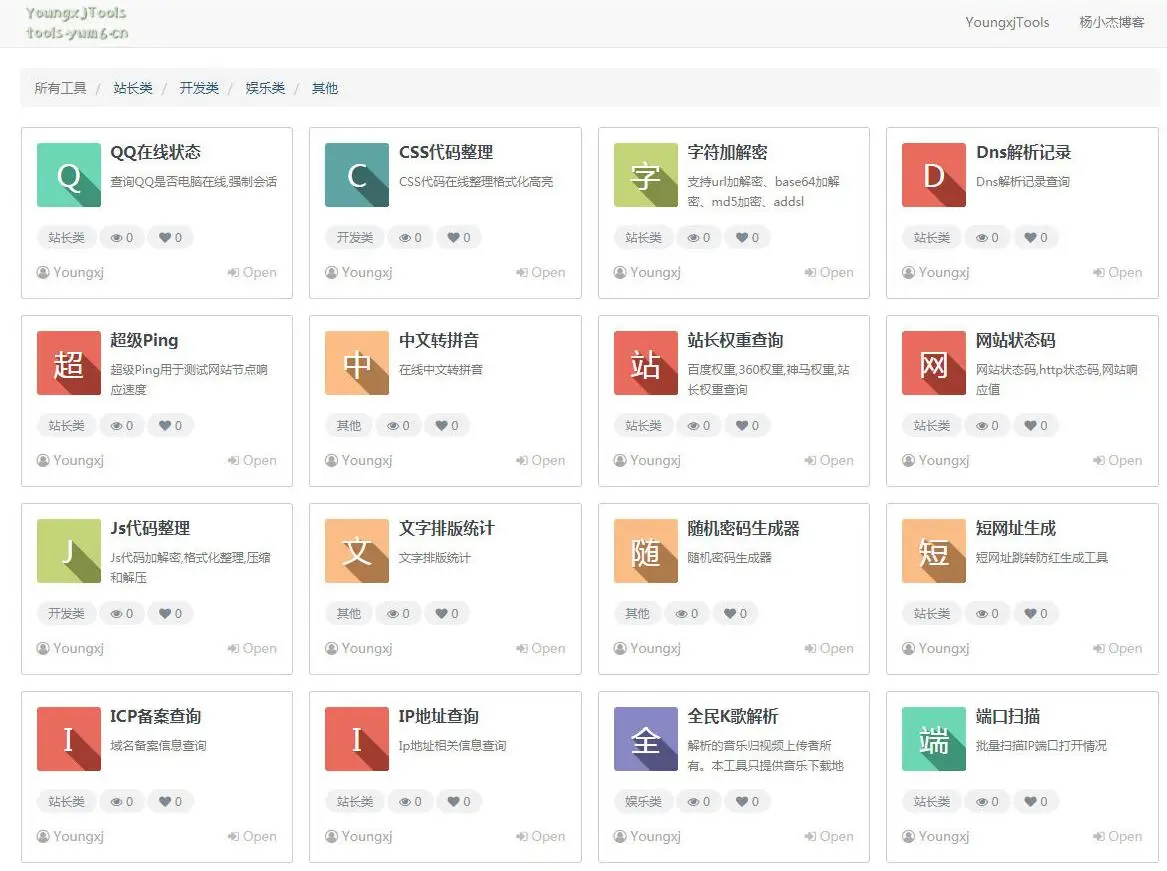This screenshot has width=1167, height=871.
Task: Click the "站" 站长权重查询 icon
Action: [645, 363]
